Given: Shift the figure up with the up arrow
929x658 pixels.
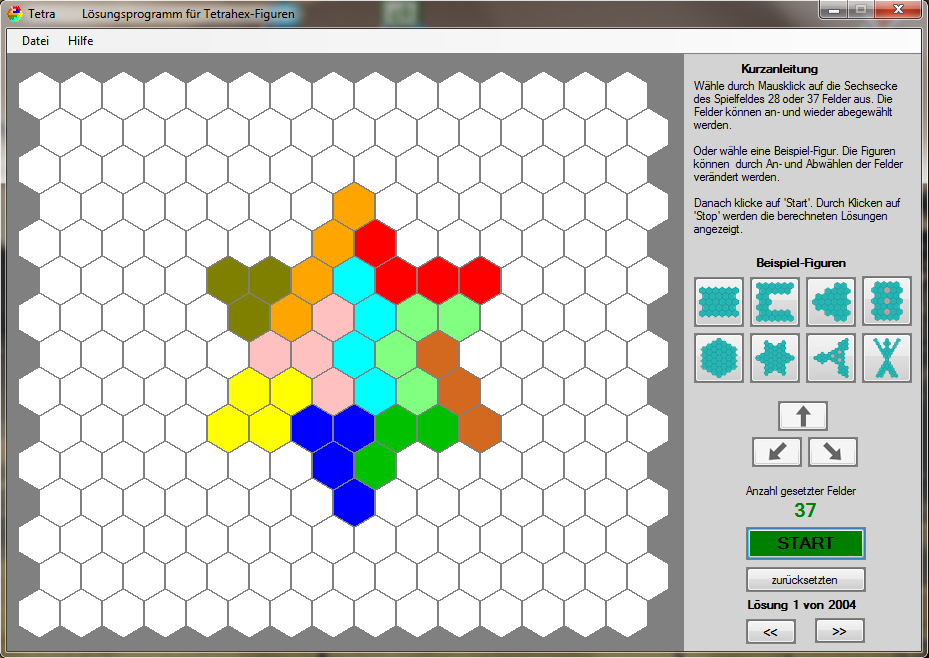Looking at the screenshot, I should pos(803,416).
